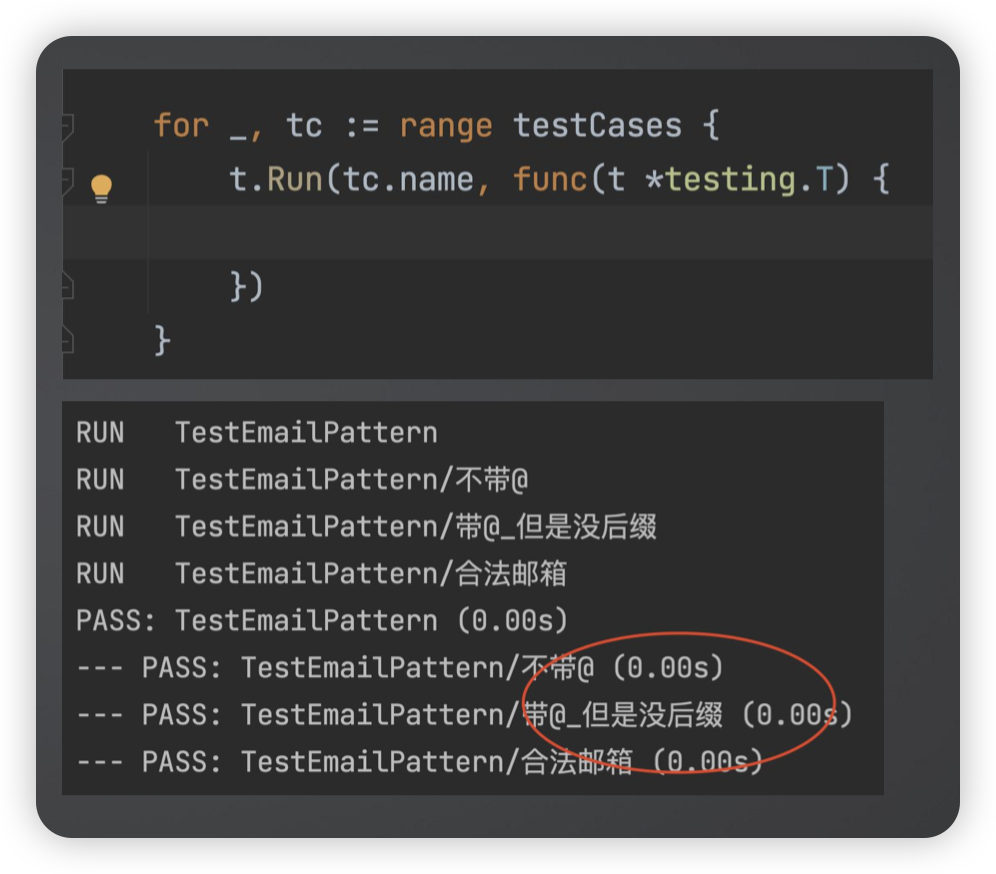Click --- PASS: TestEmailPattern/合法邮箱 result

[420, 762]
